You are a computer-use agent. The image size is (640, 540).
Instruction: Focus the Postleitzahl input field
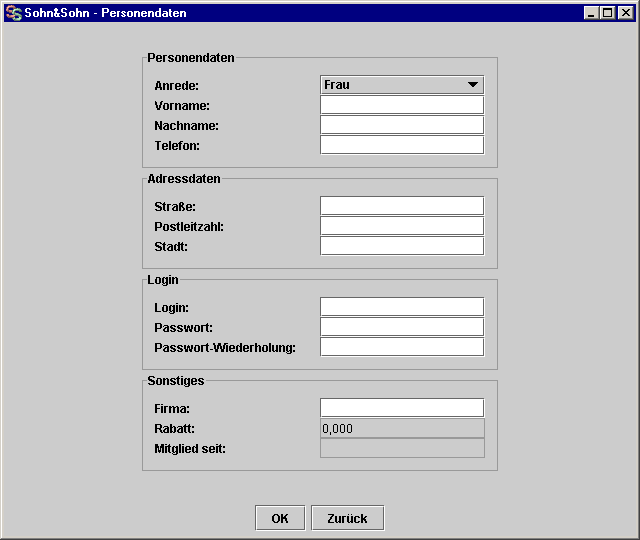pyautogui.click(x=402, y=226)
